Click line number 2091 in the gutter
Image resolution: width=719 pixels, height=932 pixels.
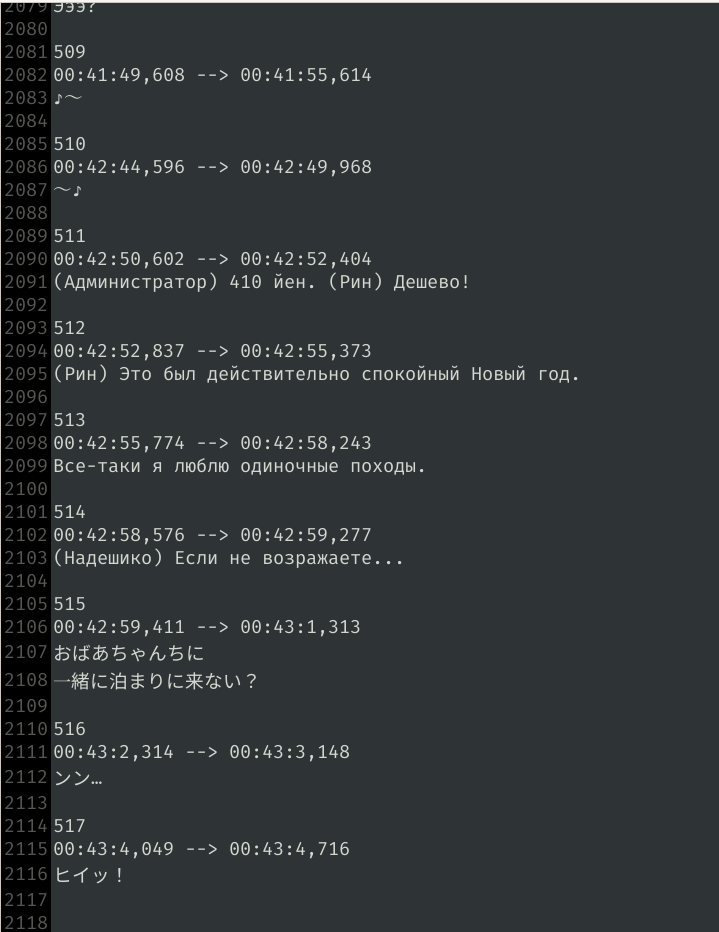pyautogui.click(x=26, y=282)
